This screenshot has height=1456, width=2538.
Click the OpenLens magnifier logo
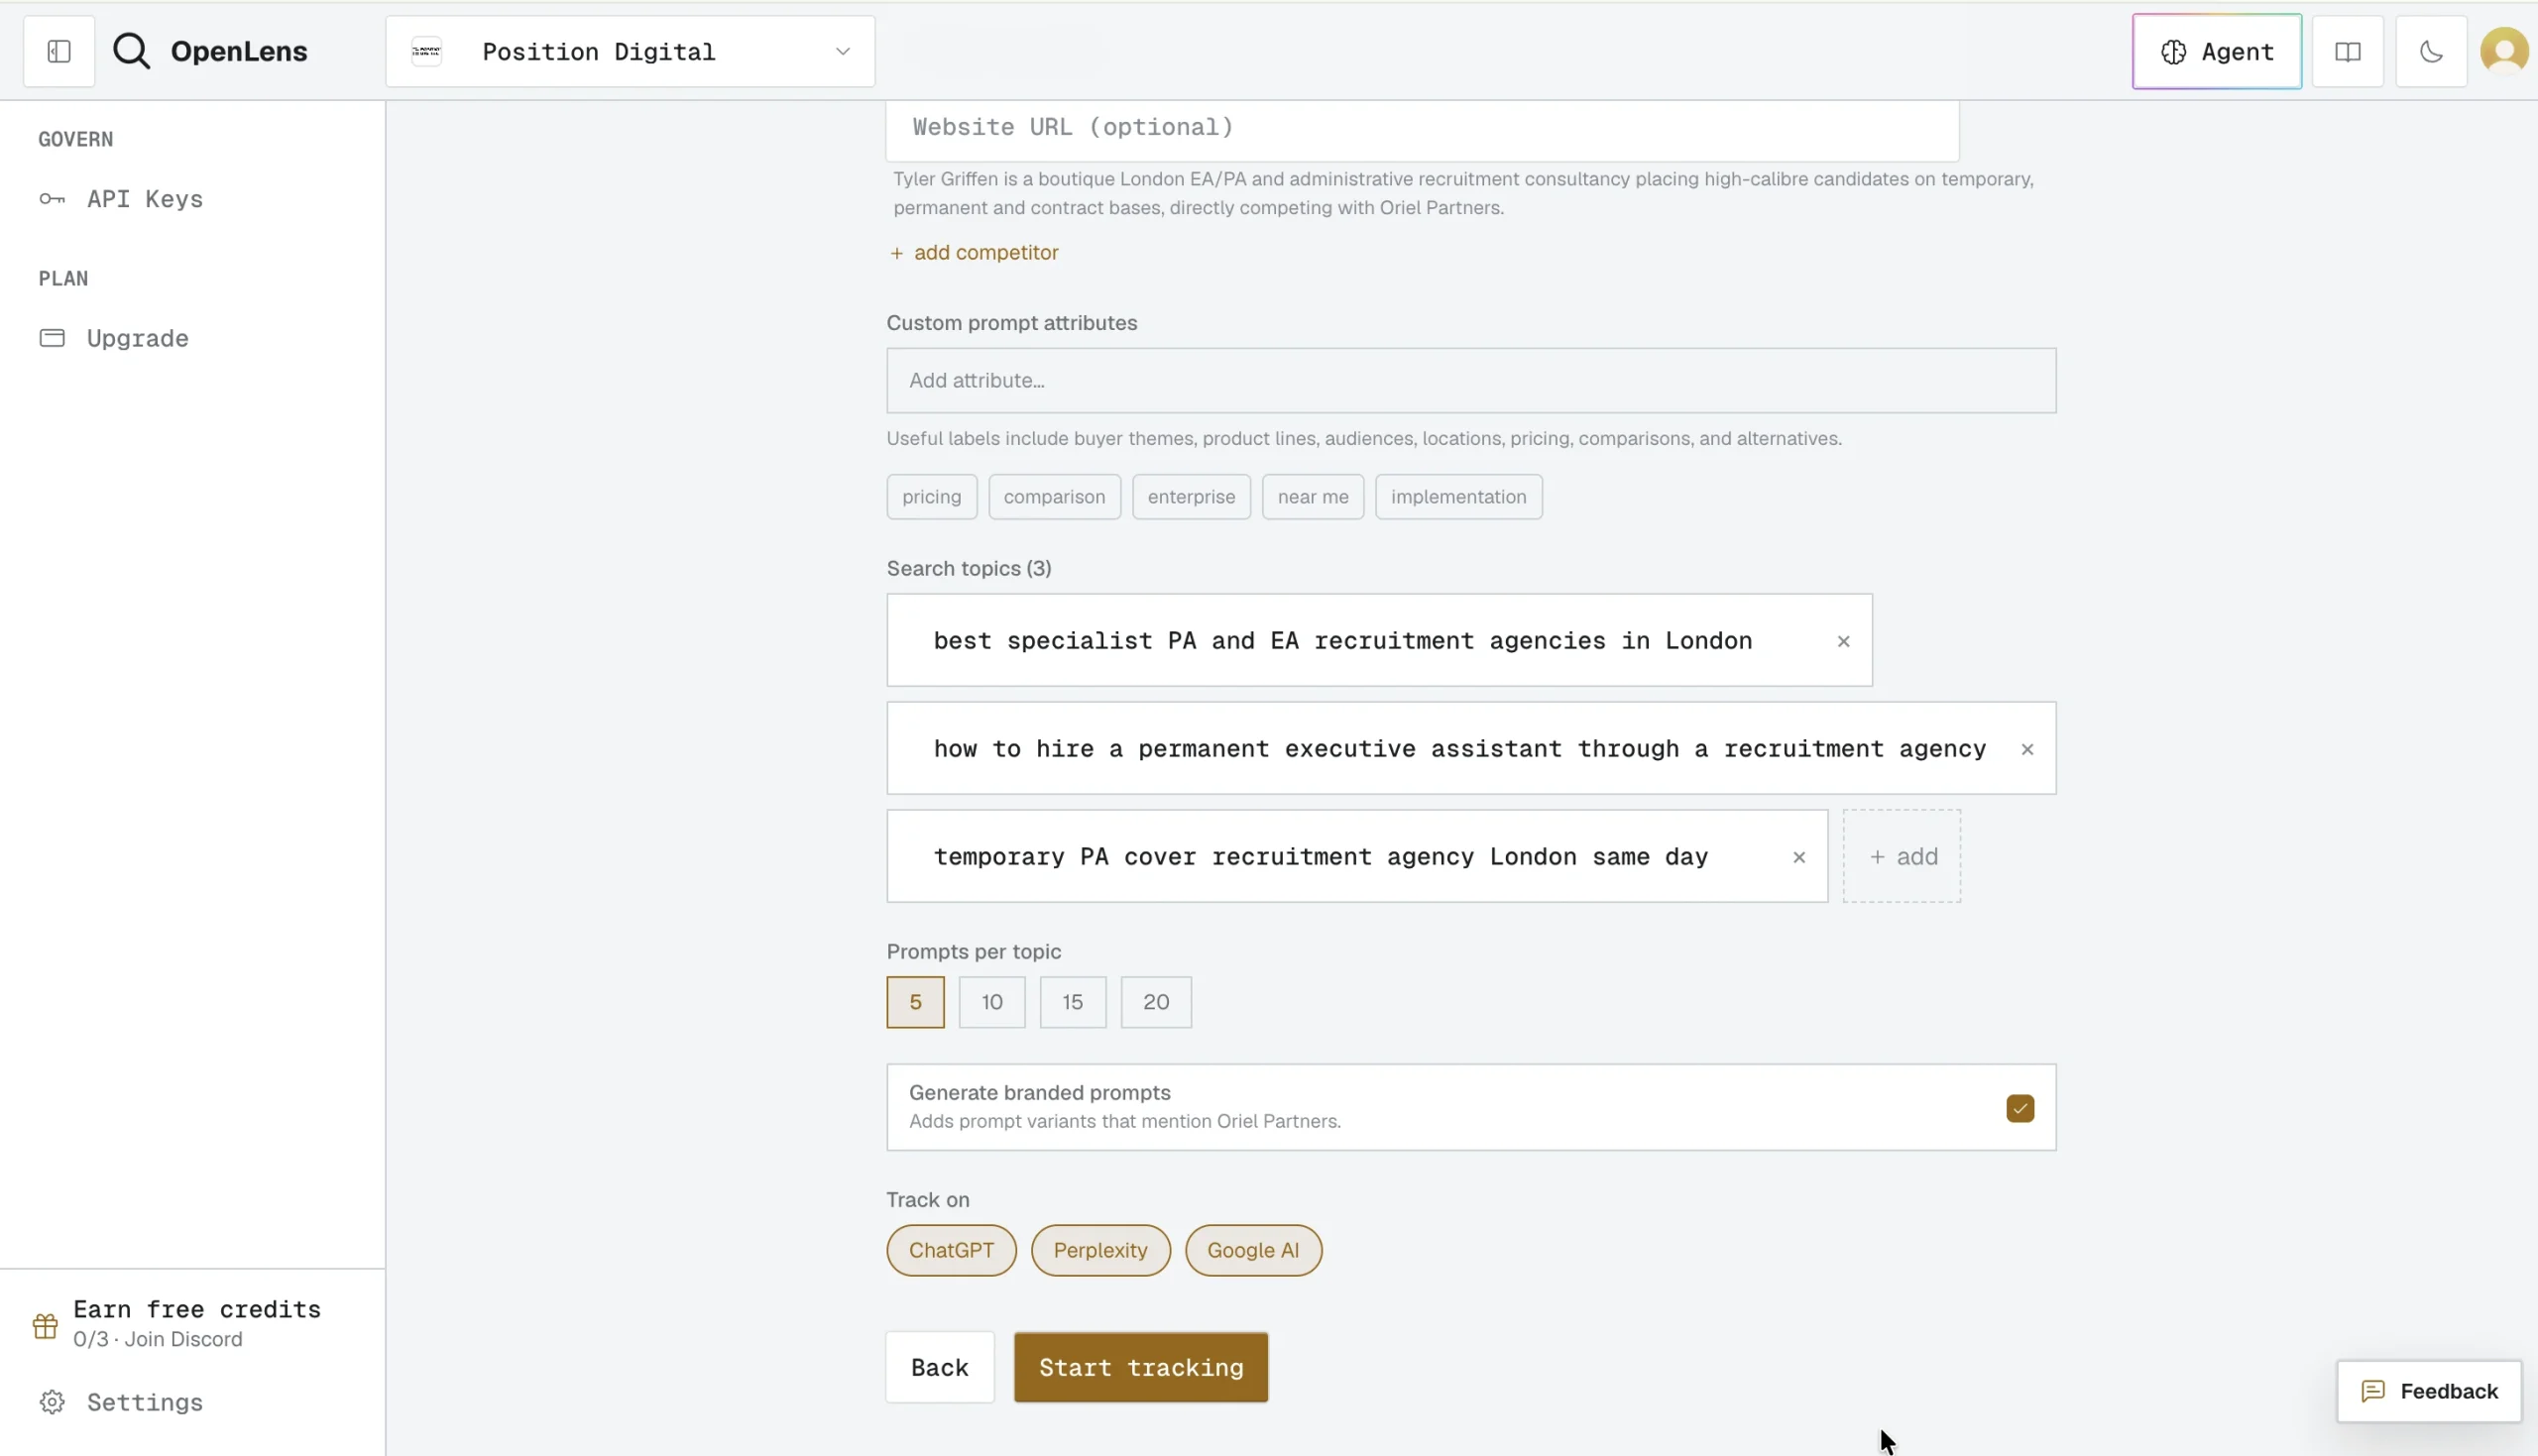pyautogui.click(x=131, y=51)
